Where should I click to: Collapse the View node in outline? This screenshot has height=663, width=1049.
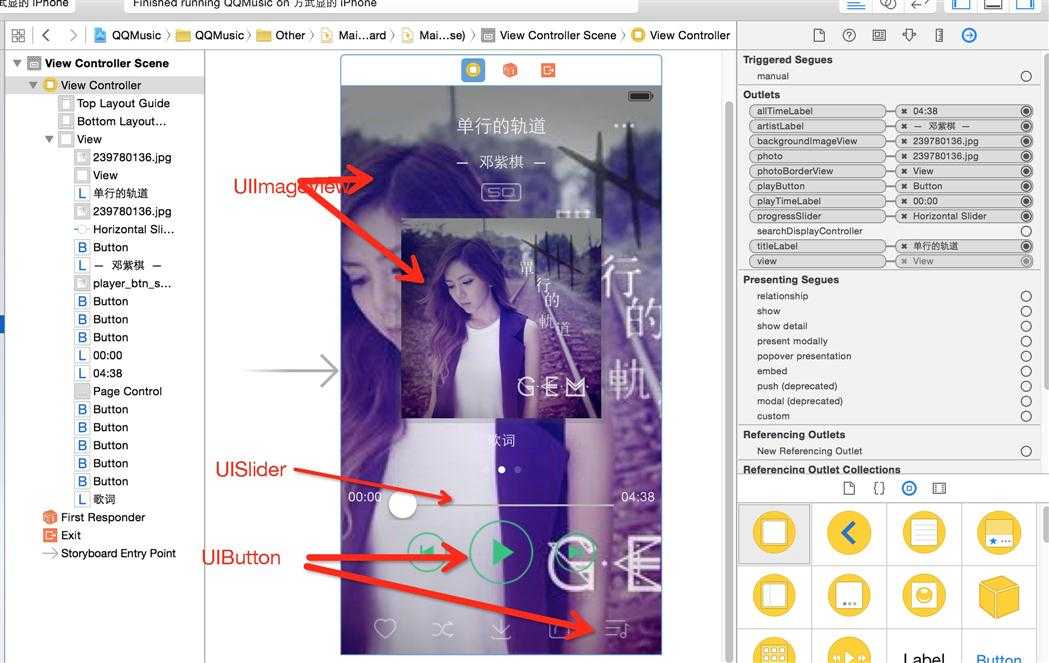(49, 139)
